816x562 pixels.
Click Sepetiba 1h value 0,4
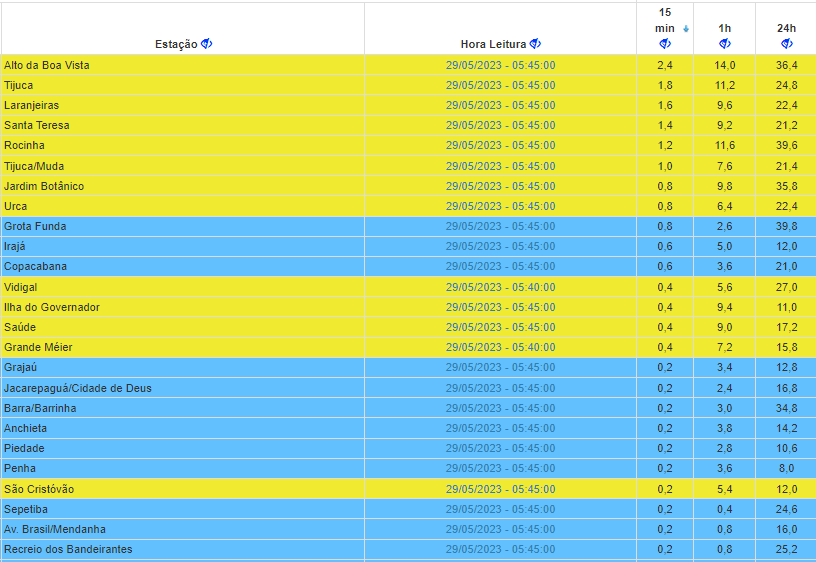pyautogui.click(x=725, y=509)
